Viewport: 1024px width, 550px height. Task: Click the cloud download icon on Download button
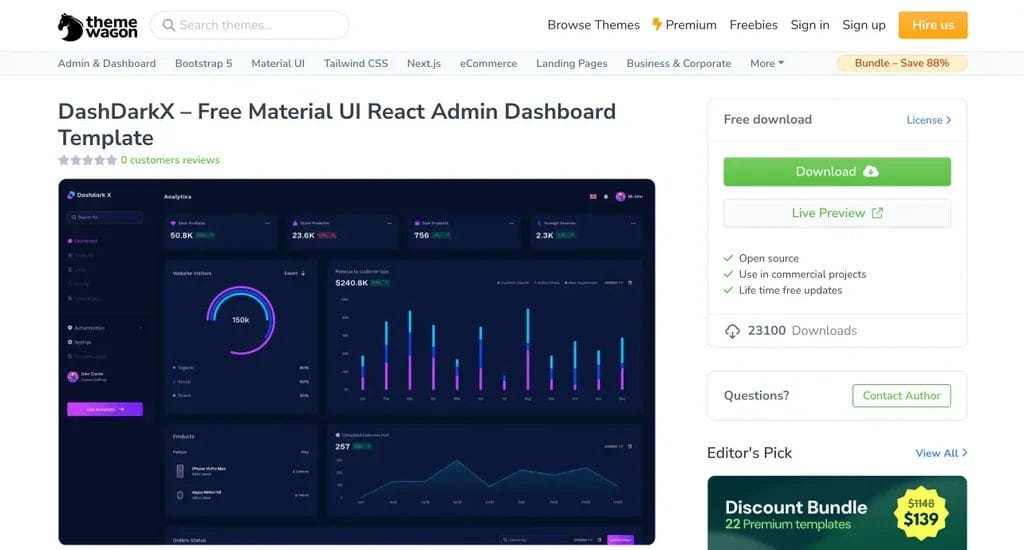click(x=871, y=171)
